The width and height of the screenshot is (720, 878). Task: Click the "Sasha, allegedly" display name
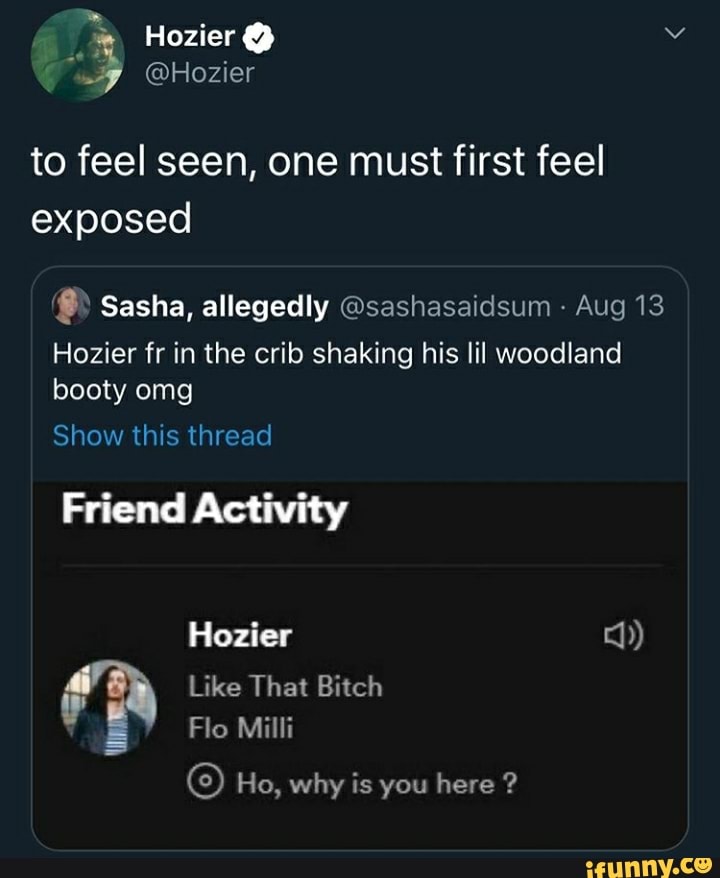pyautogui.click(x=214, y=306)
